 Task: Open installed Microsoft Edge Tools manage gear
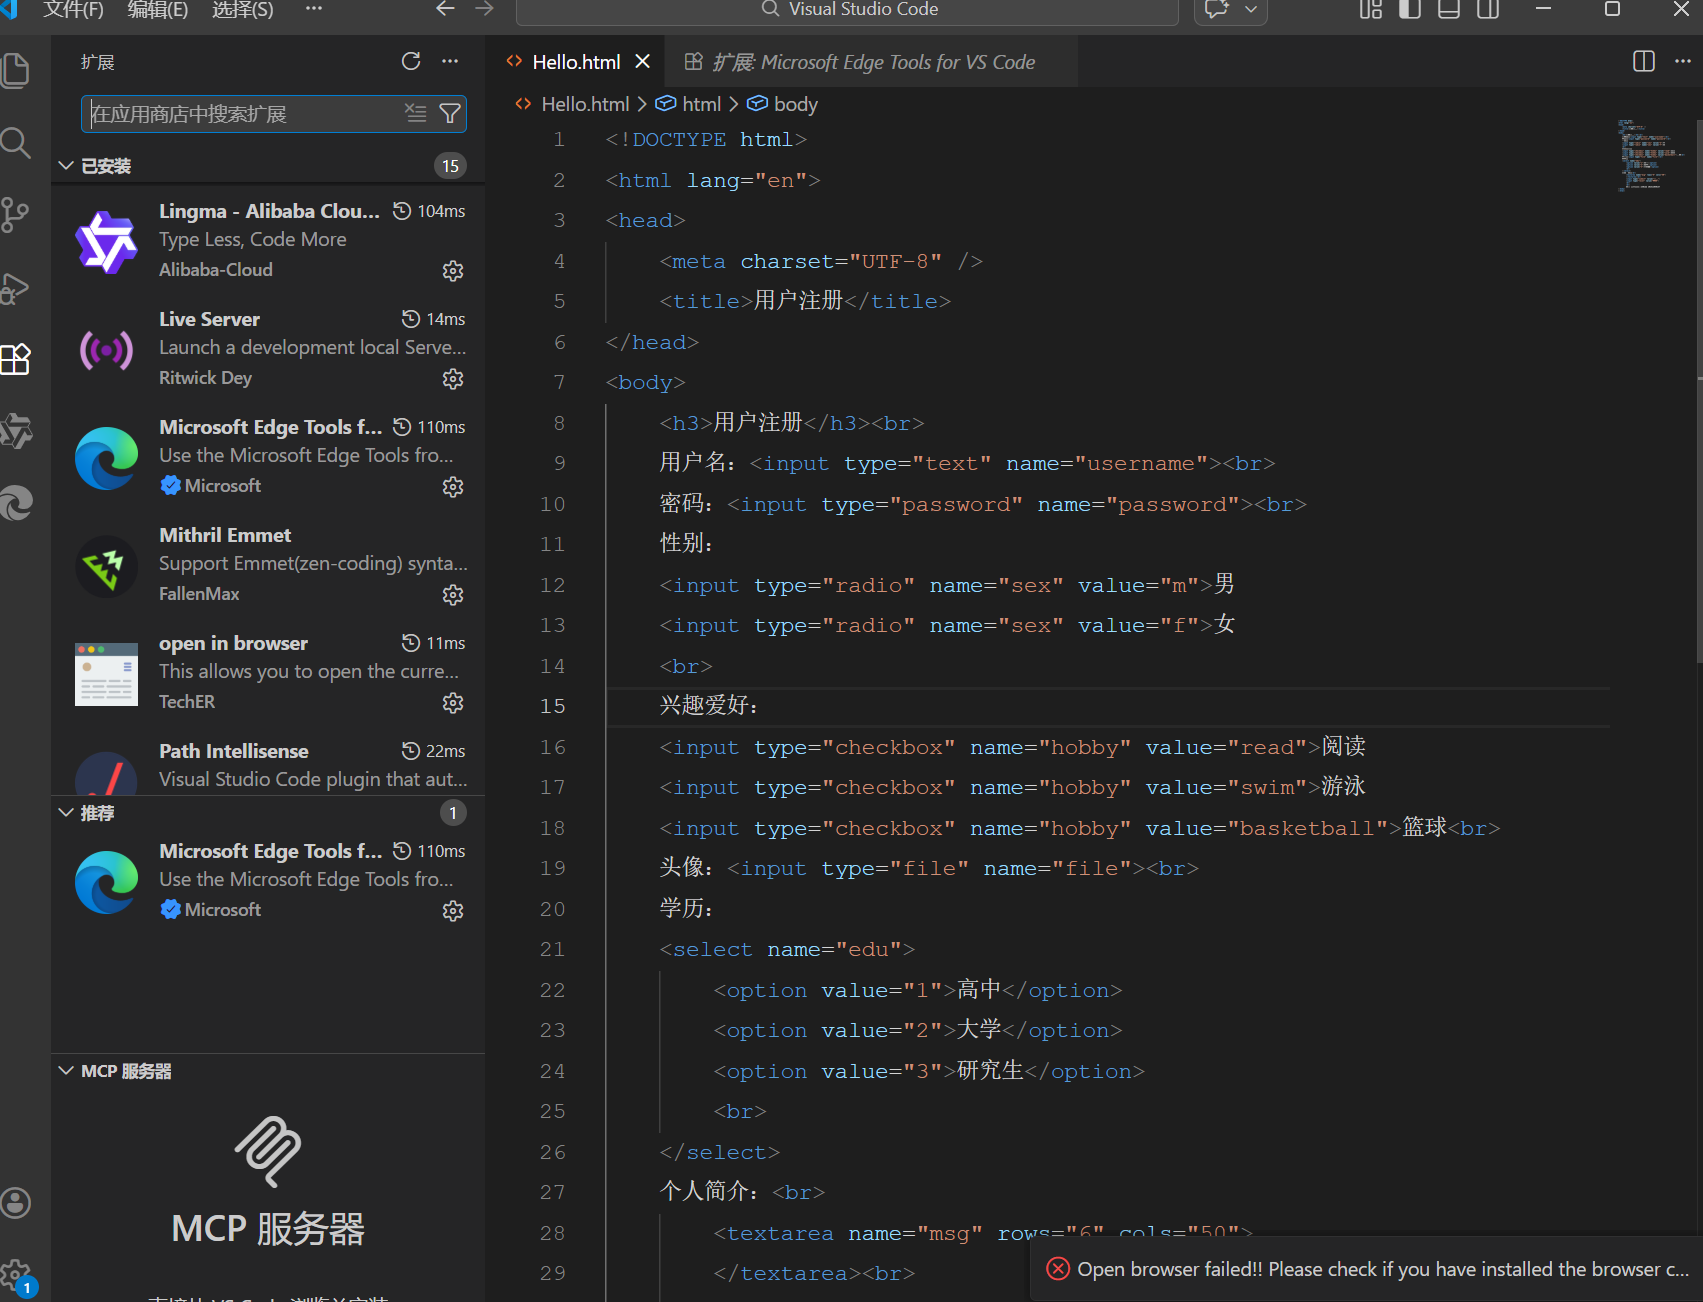pos(453,487)
